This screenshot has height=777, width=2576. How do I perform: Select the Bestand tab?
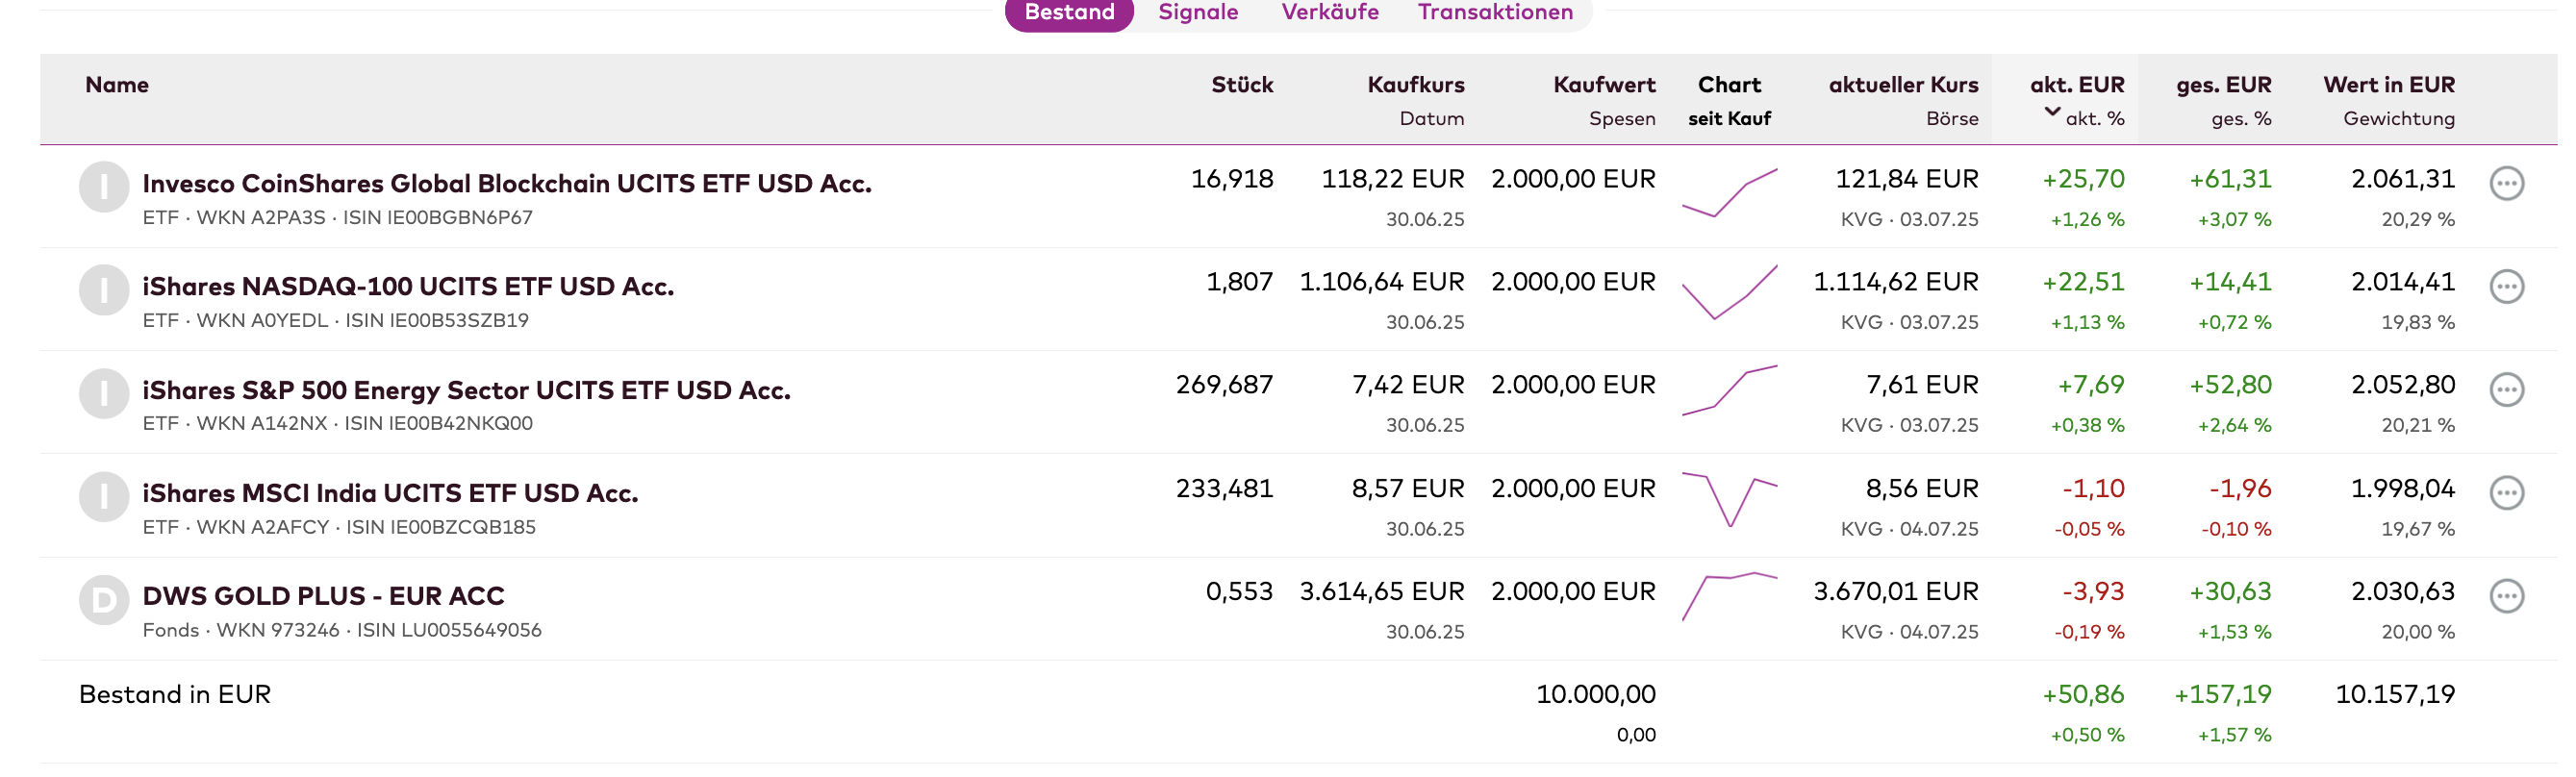[1068, 12]
